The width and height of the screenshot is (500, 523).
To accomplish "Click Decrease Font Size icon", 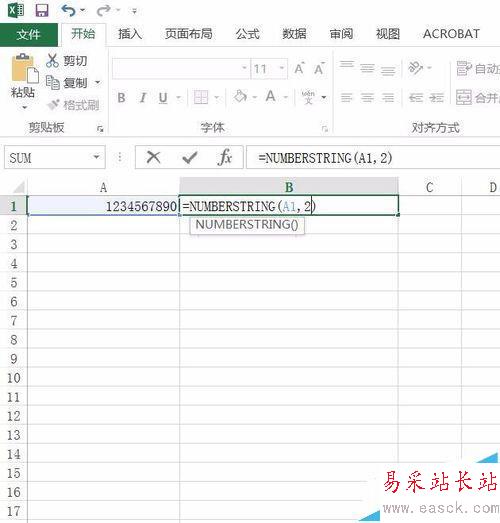I will point(320,69).
